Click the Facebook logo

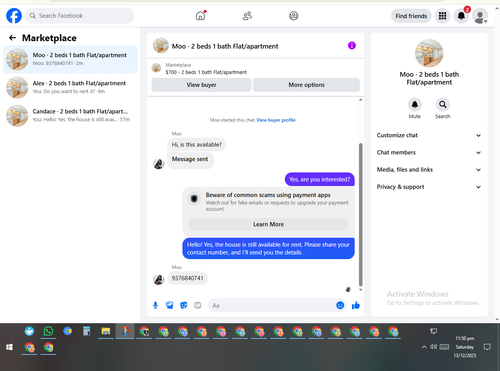click(14, 16)
